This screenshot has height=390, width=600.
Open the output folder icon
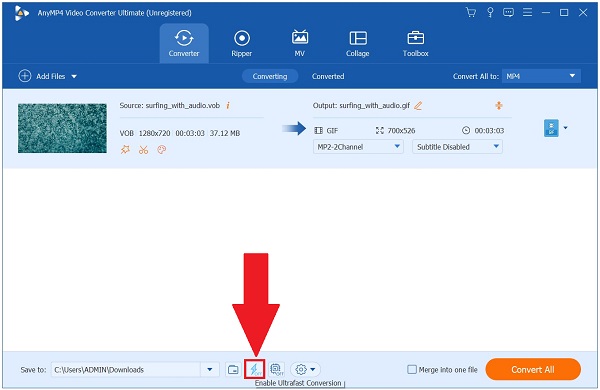pos(233,369)
